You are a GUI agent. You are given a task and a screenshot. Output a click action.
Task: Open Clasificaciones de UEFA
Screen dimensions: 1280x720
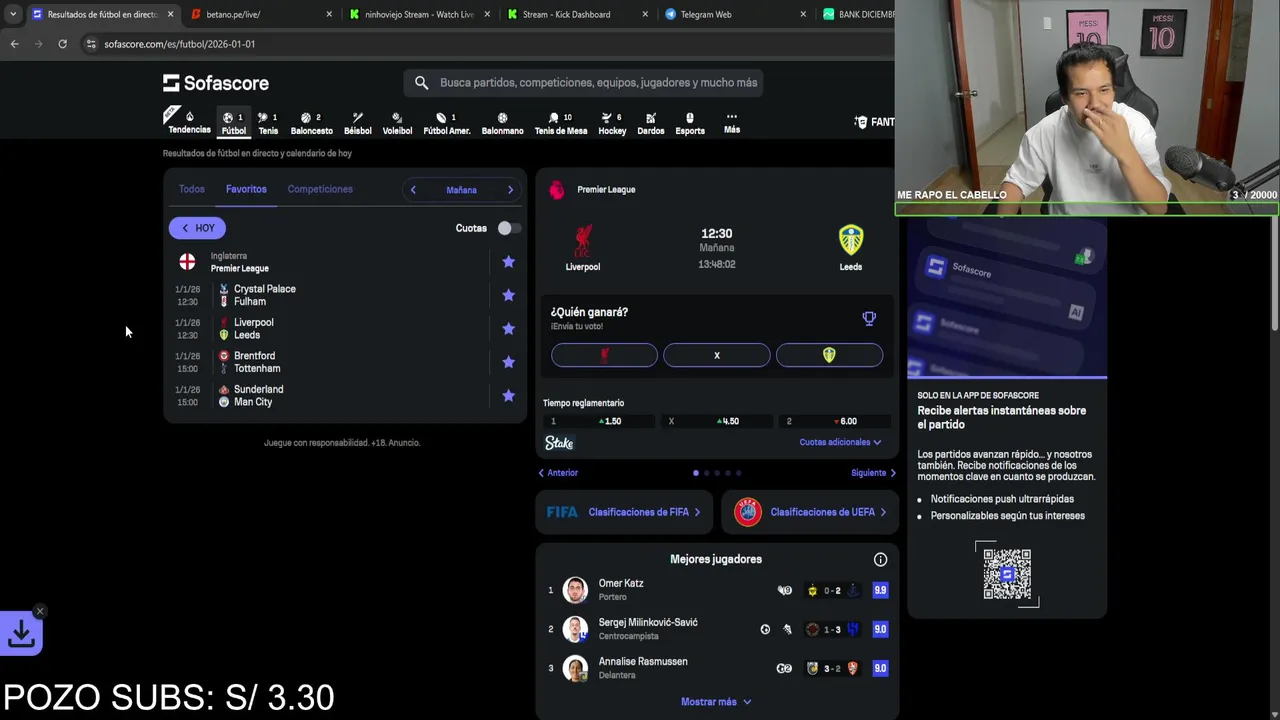pyautogui.click(x=809, y=512)
